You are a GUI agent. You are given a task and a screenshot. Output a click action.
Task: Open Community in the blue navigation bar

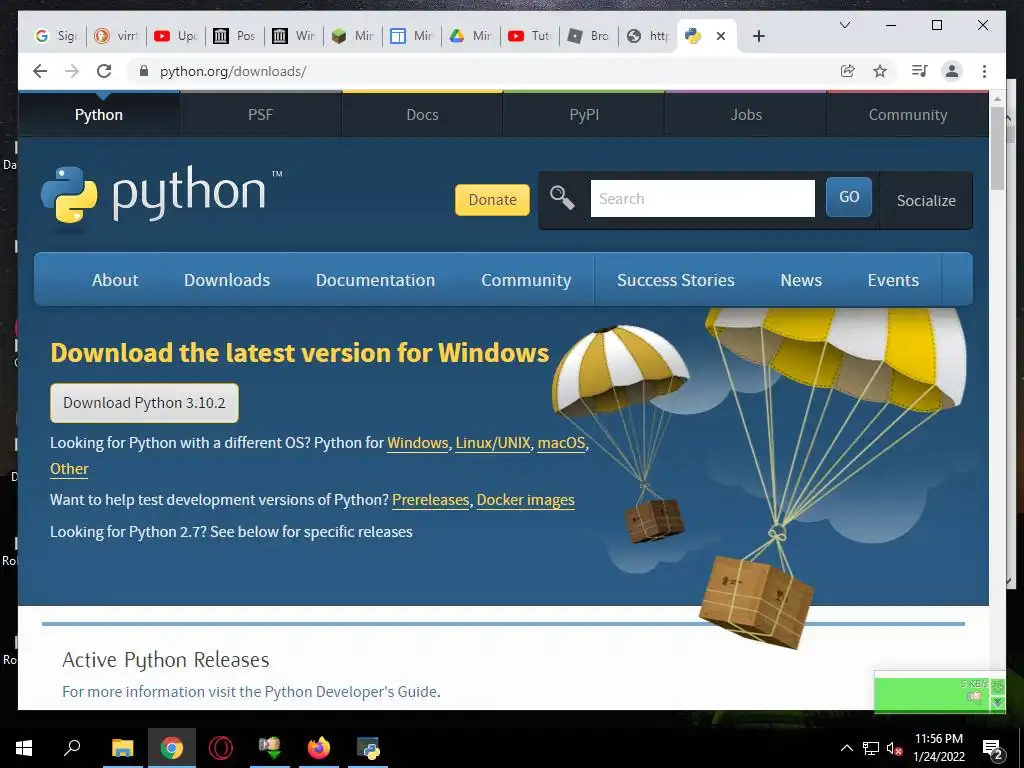(x=526, y=280)
